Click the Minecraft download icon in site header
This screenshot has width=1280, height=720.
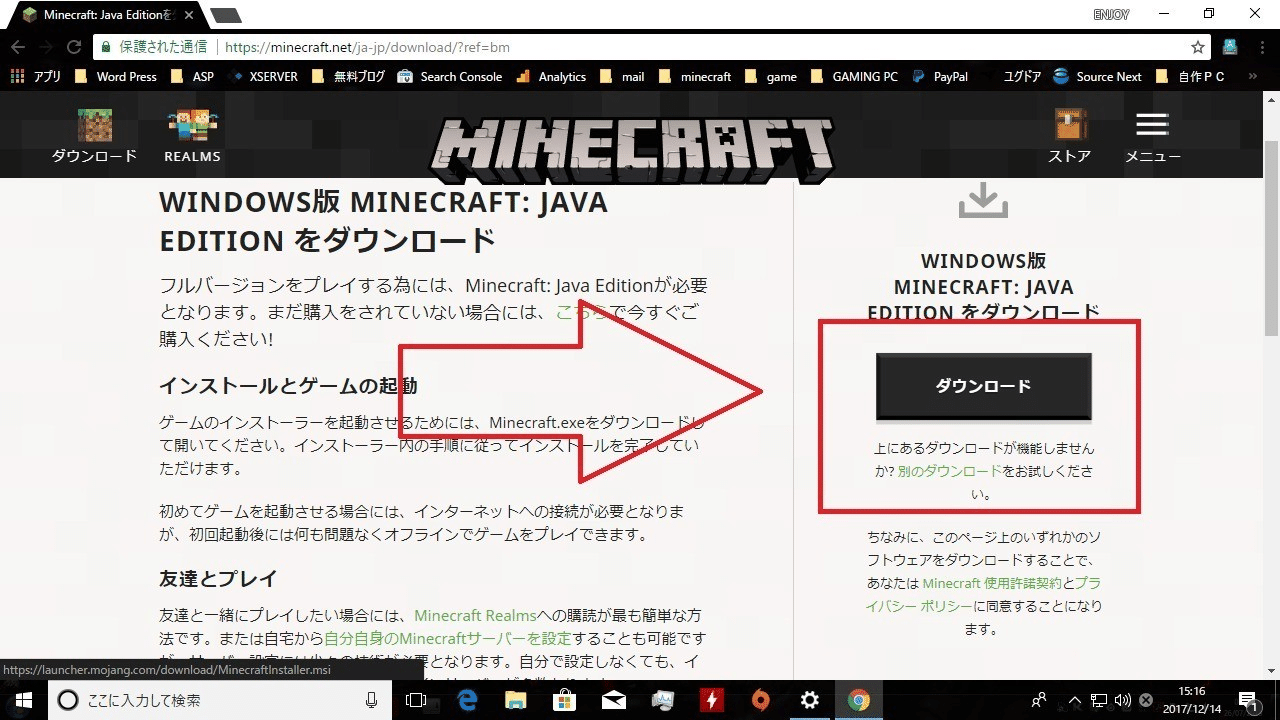point(94,126)
